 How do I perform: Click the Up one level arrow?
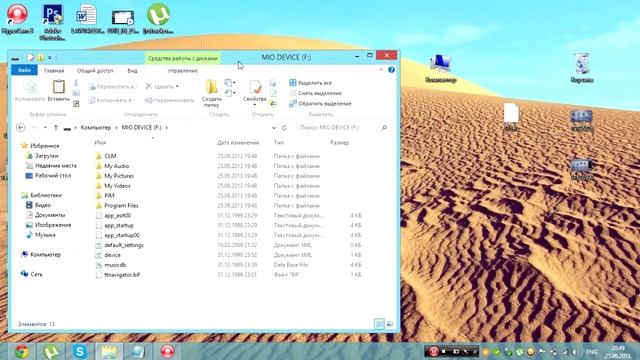tap(56, 128)
